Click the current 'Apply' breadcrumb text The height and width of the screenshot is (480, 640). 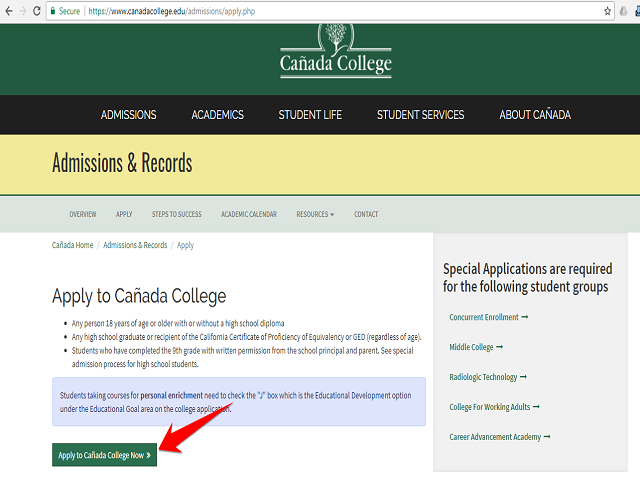click(x=185, y=245)
